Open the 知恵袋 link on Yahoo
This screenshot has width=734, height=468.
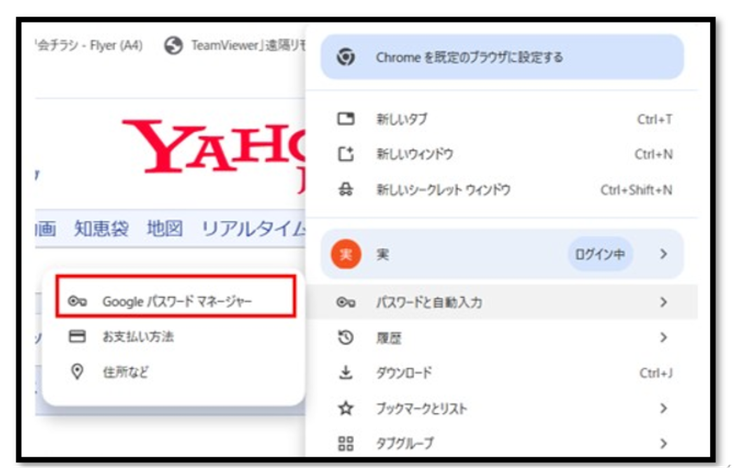[102, 229]
